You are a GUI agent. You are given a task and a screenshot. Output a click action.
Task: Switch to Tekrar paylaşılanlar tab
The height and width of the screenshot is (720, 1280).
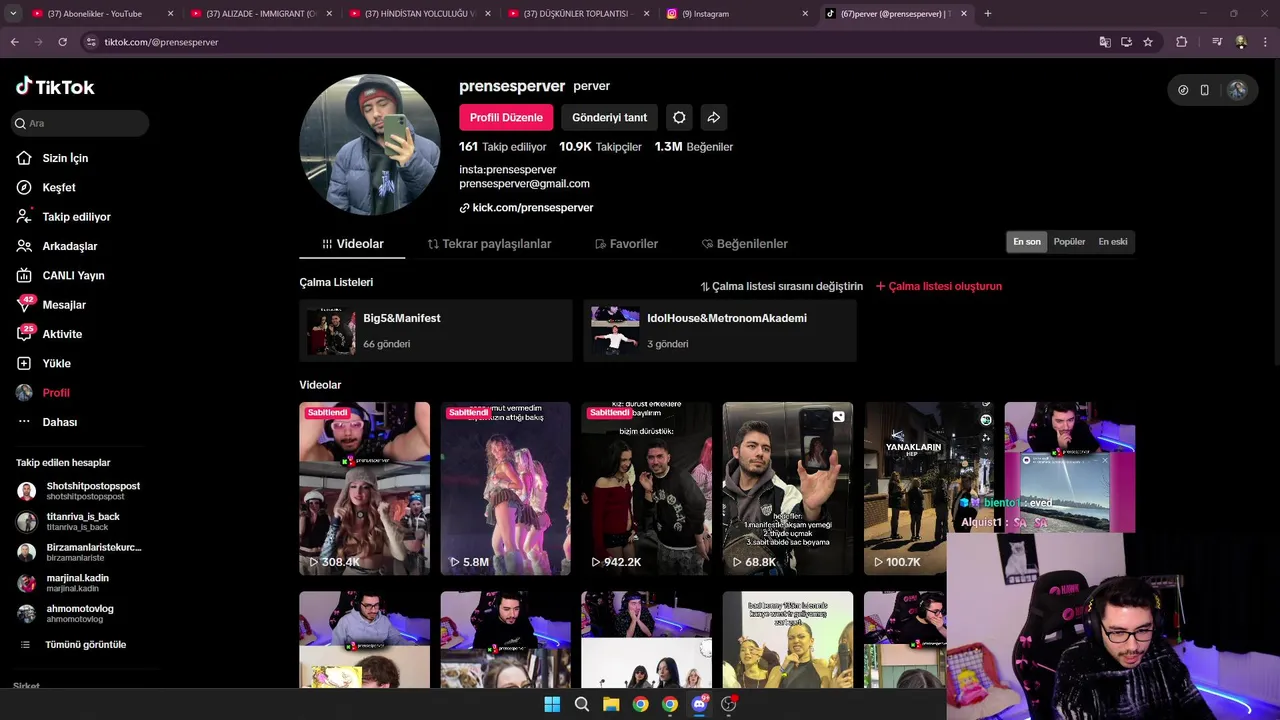pyautogui.click(x=489, y=244)
